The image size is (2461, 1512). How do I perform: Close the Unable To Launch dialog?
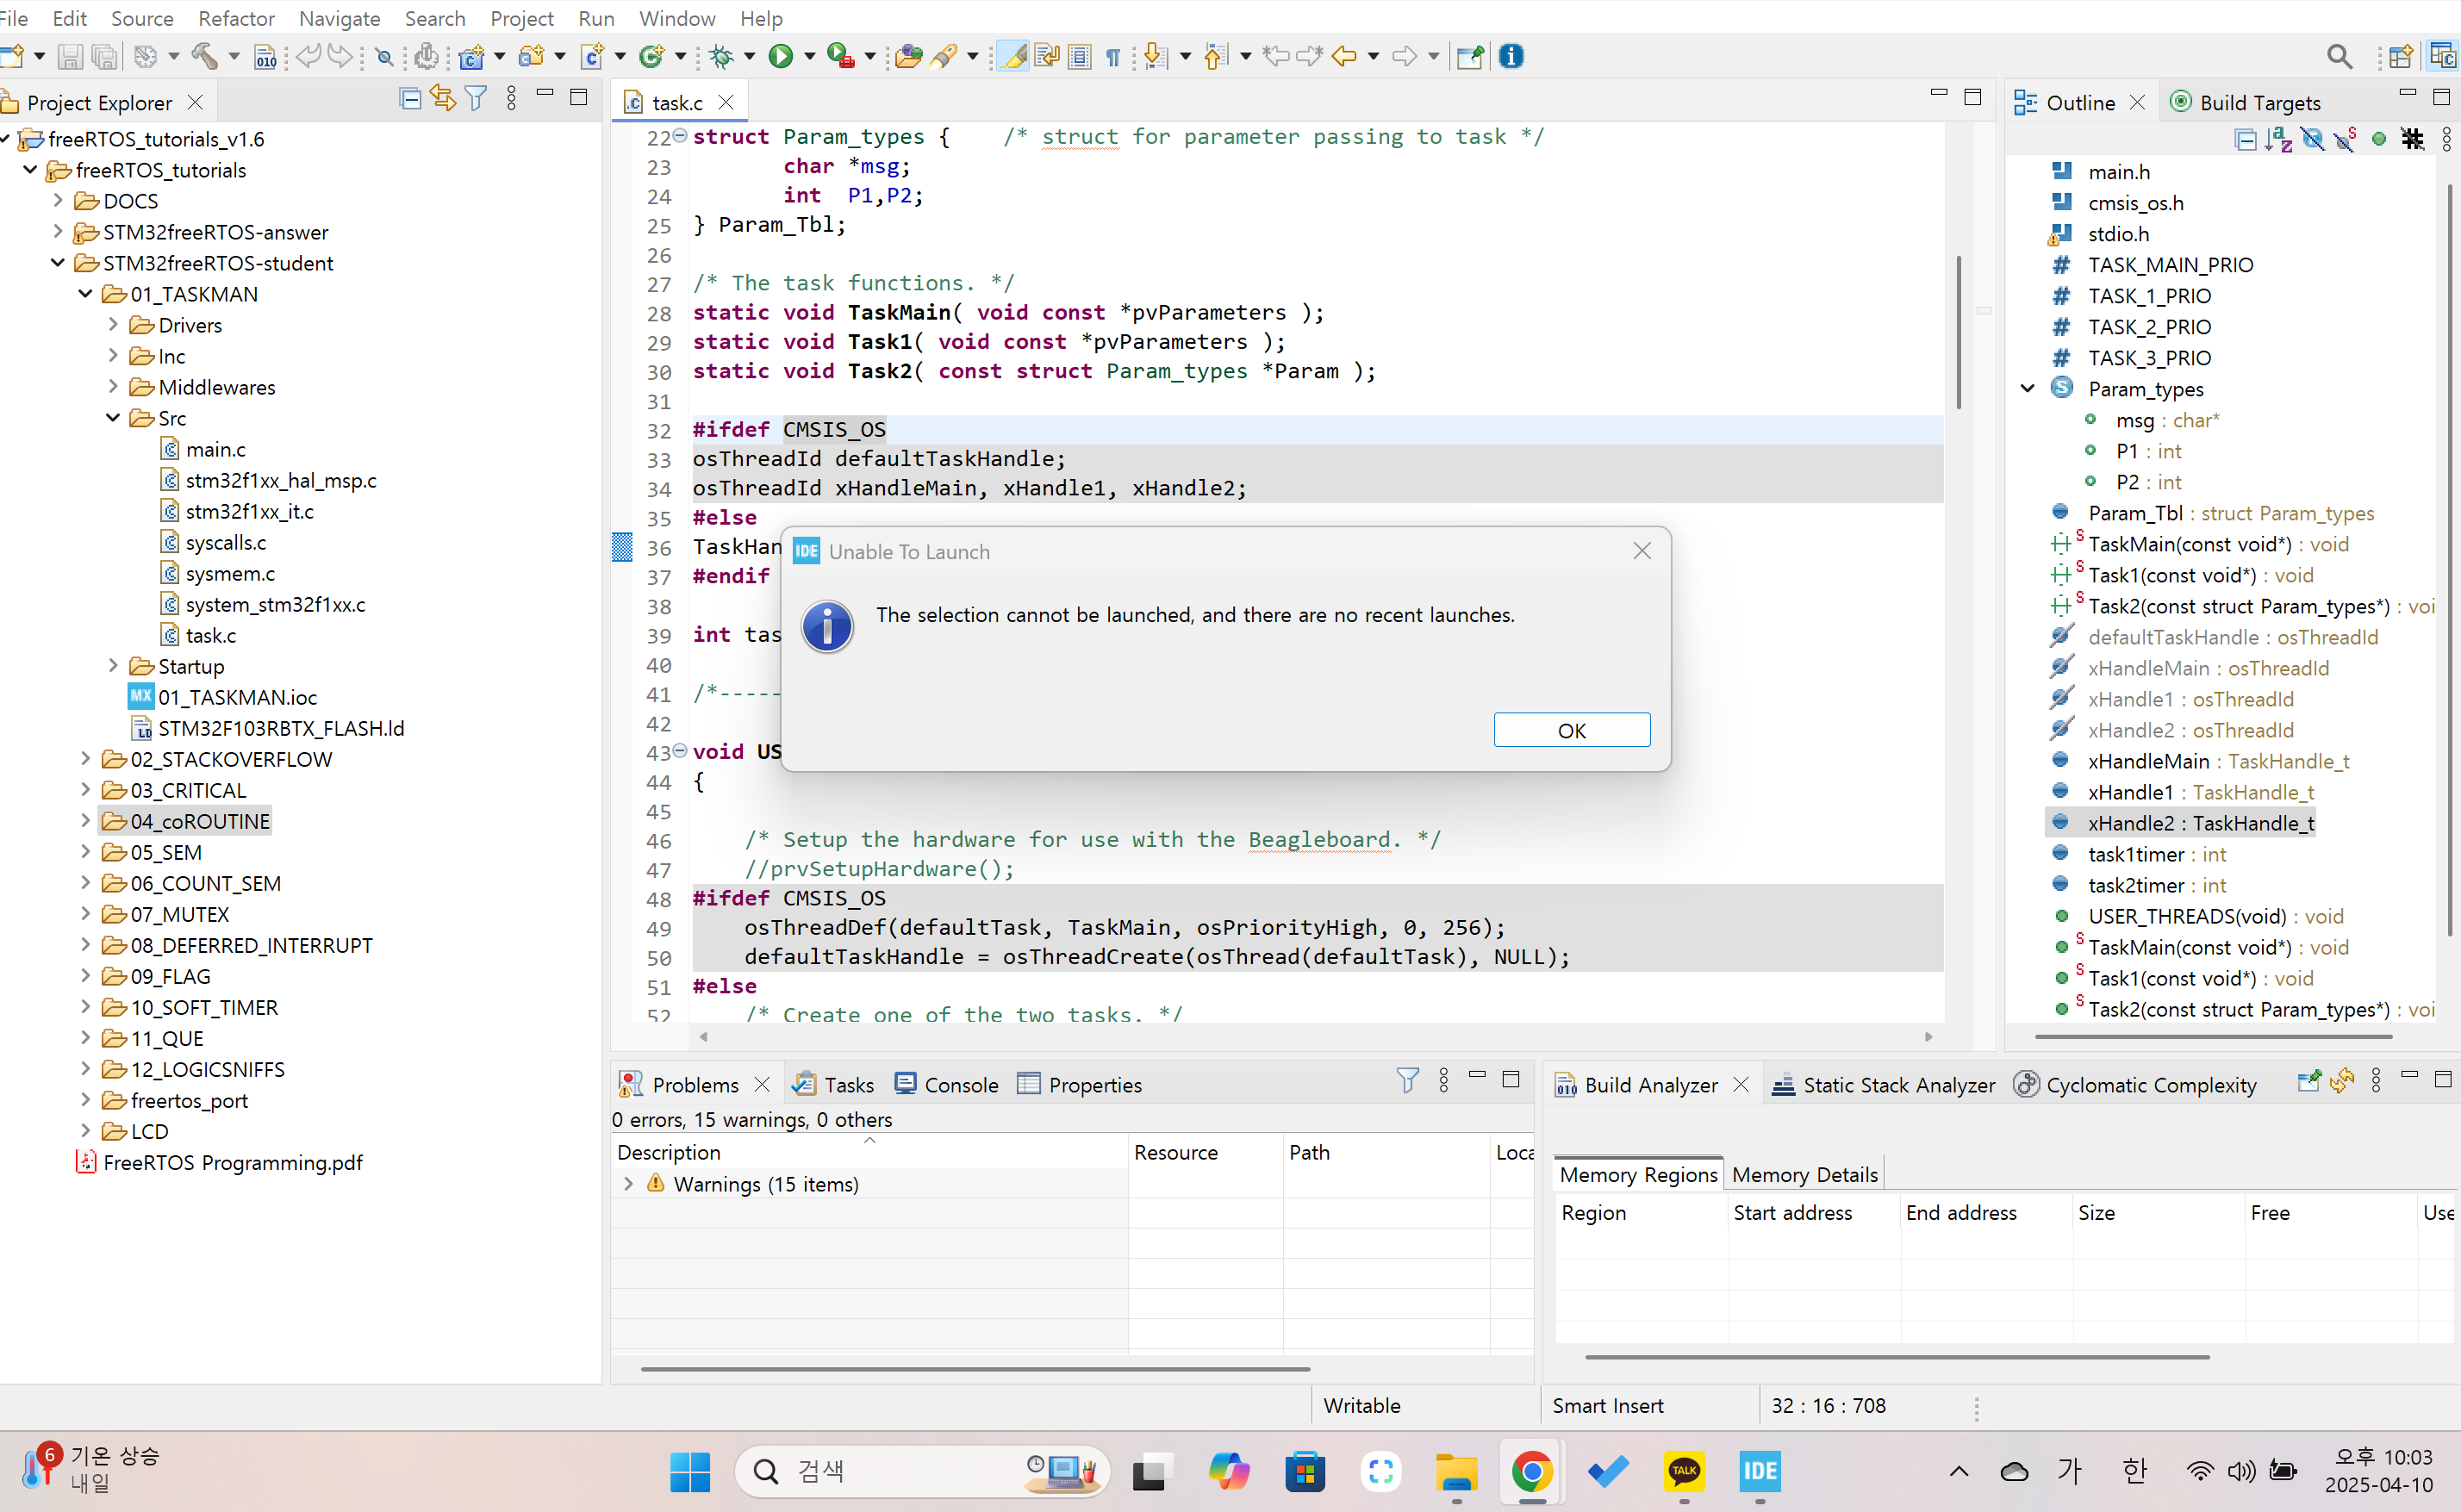(1642, 551)
